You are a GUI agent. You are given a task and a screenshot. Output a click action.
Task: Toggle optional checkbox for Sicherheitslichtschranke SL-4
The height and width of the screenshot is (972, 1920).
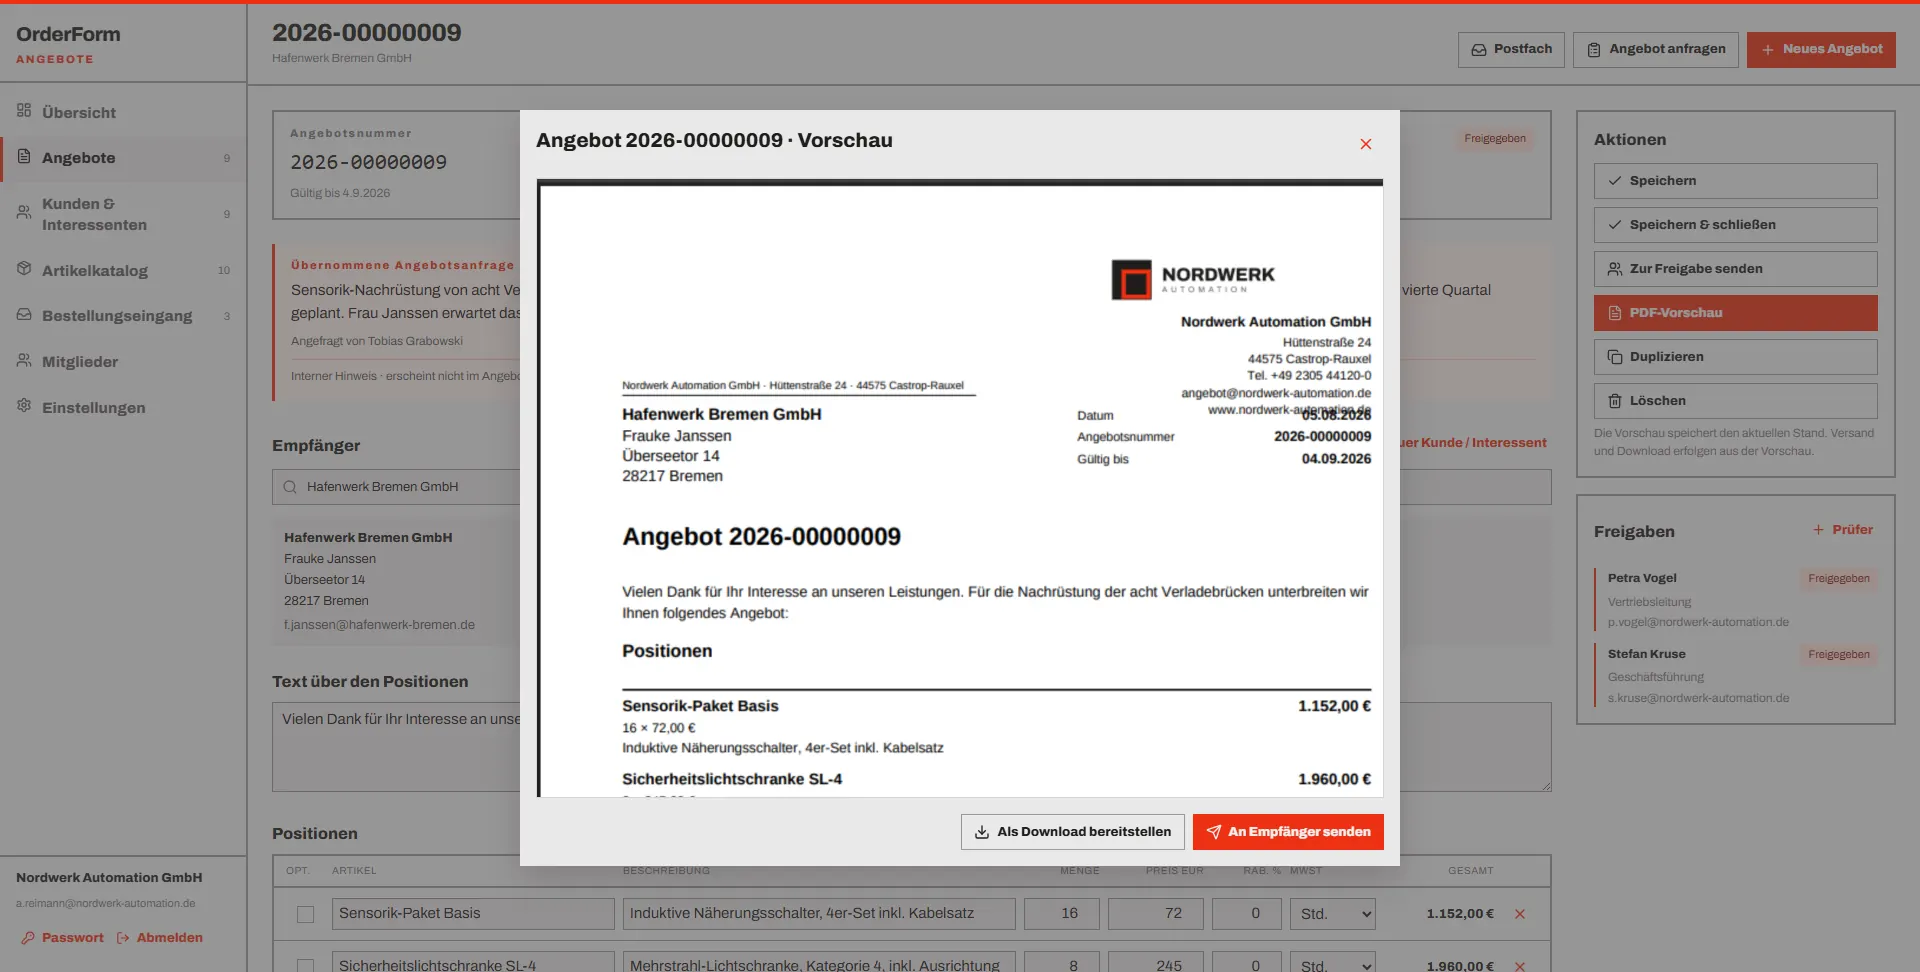point(306,965)
